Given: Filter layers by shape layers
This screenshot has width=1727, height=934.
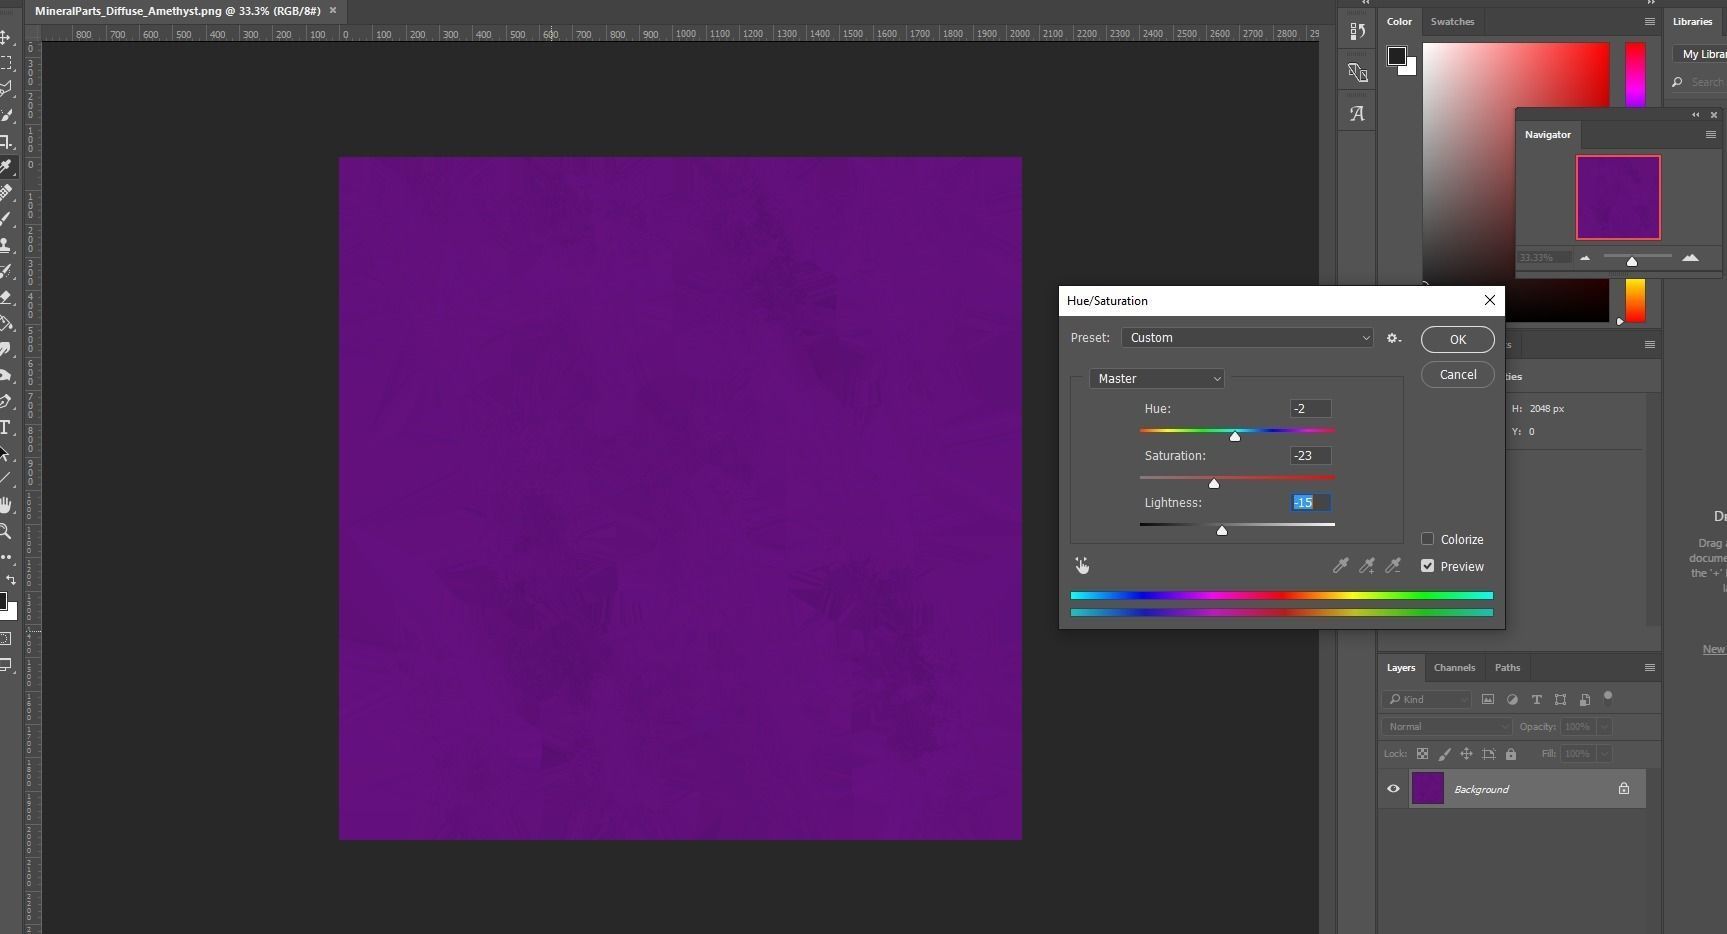Looking at the screenshot, I should pyautogui.click(x=1560, y=699).
